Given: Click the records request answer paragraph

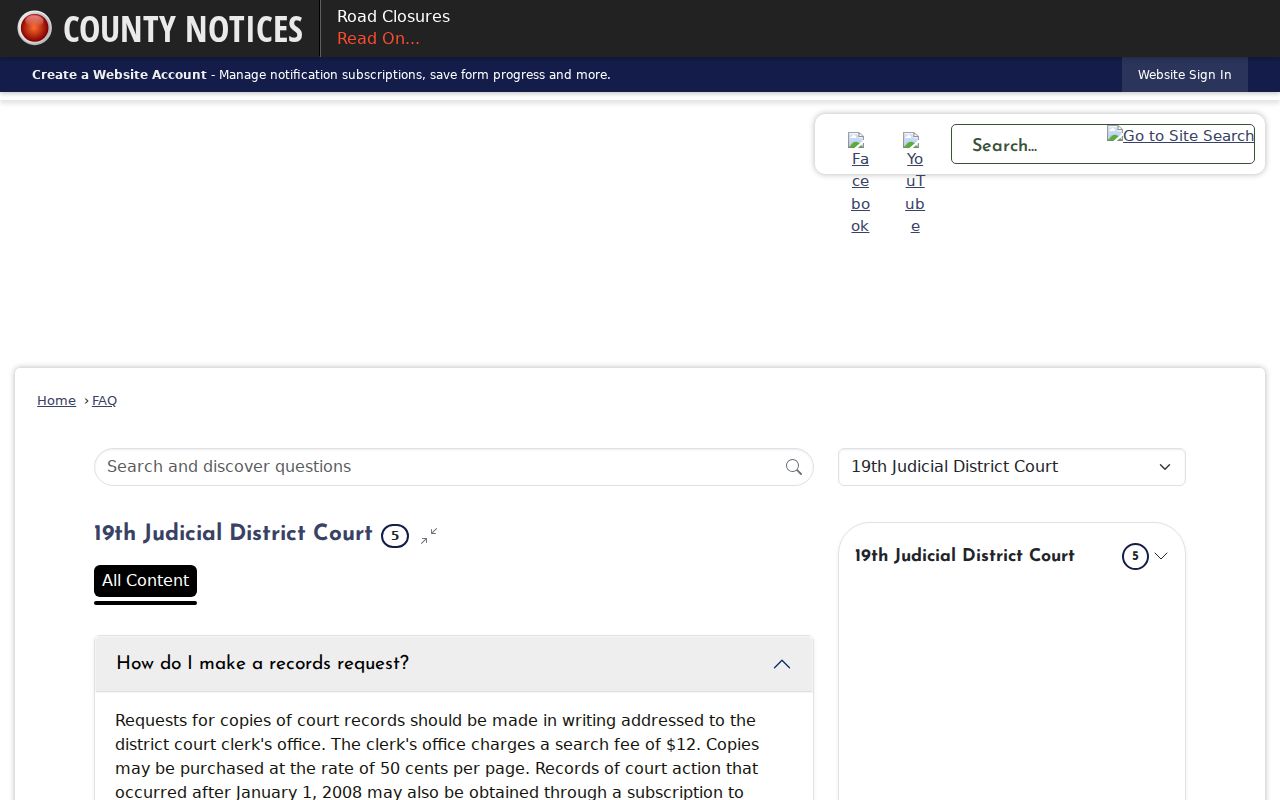Looking at the screenshot, I should (437, 756).
